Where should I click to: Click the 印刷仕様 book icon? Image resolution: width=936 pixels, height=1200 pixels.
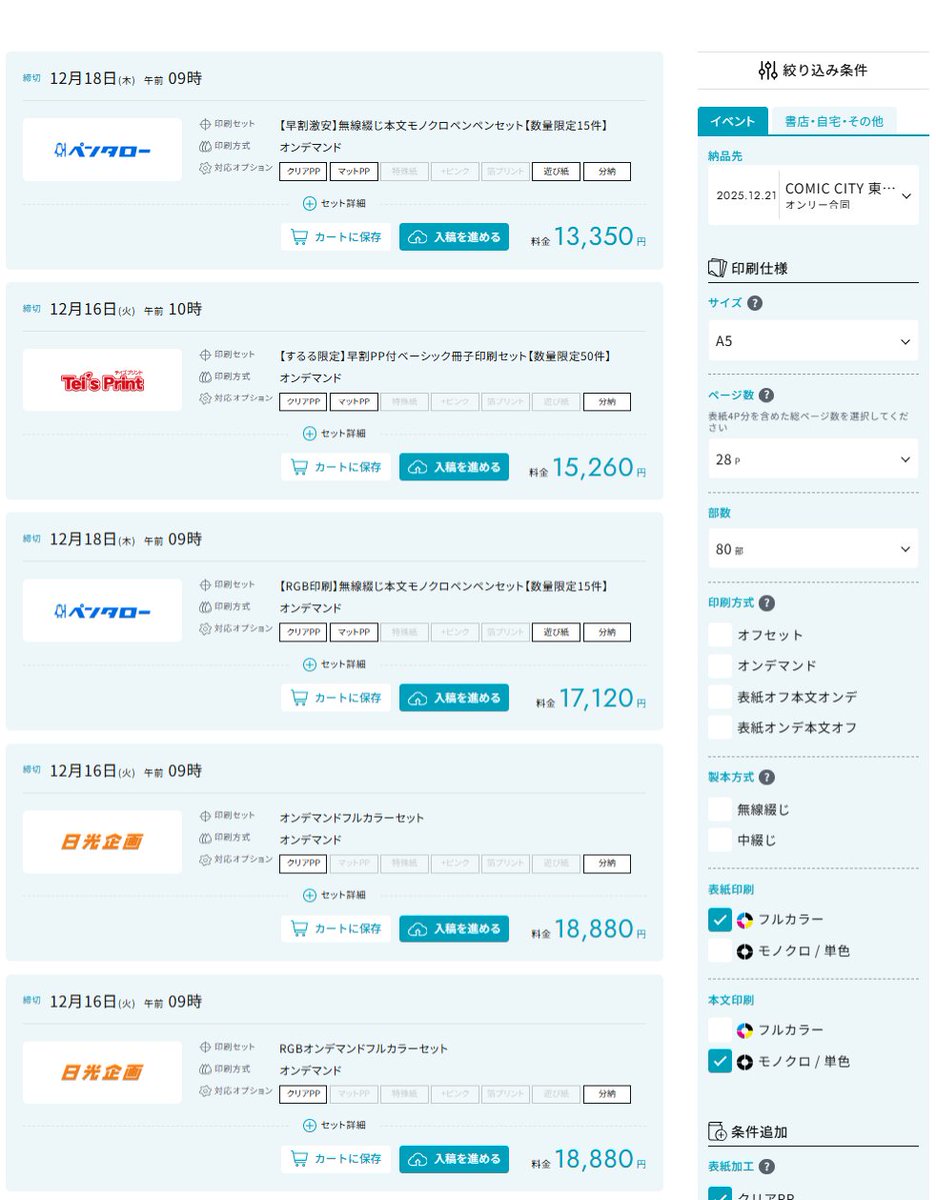[x=716, y=268]
